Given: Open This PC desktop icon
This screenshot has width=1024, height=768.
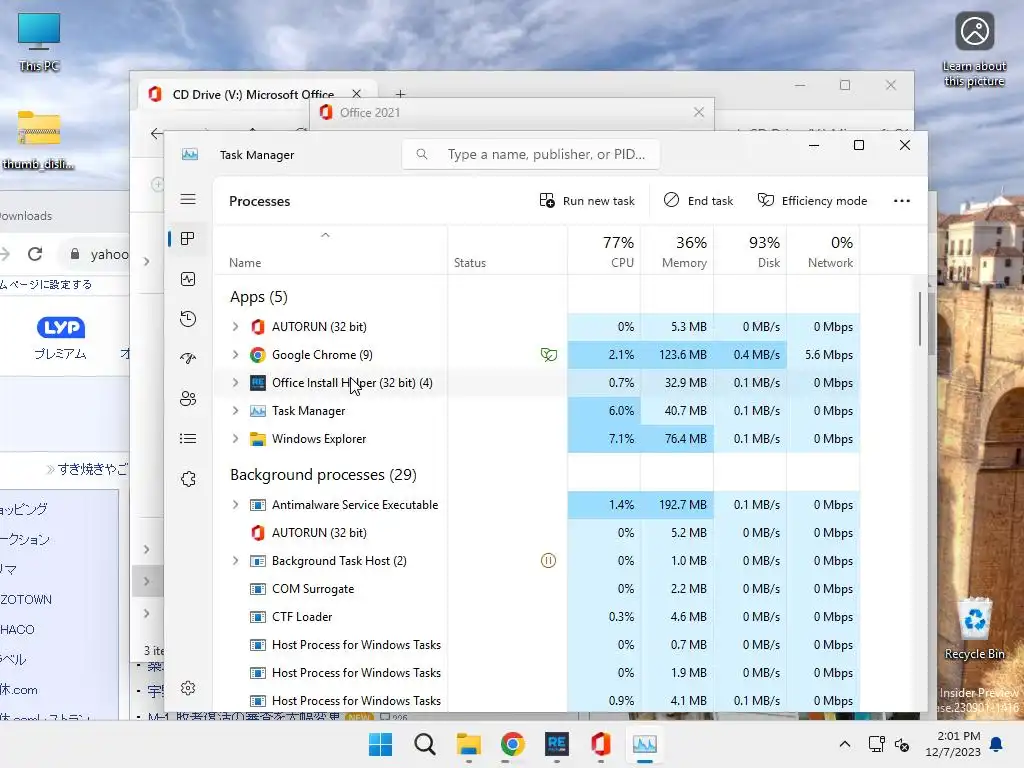Looking at the screenshot, I should pos(39,41).
